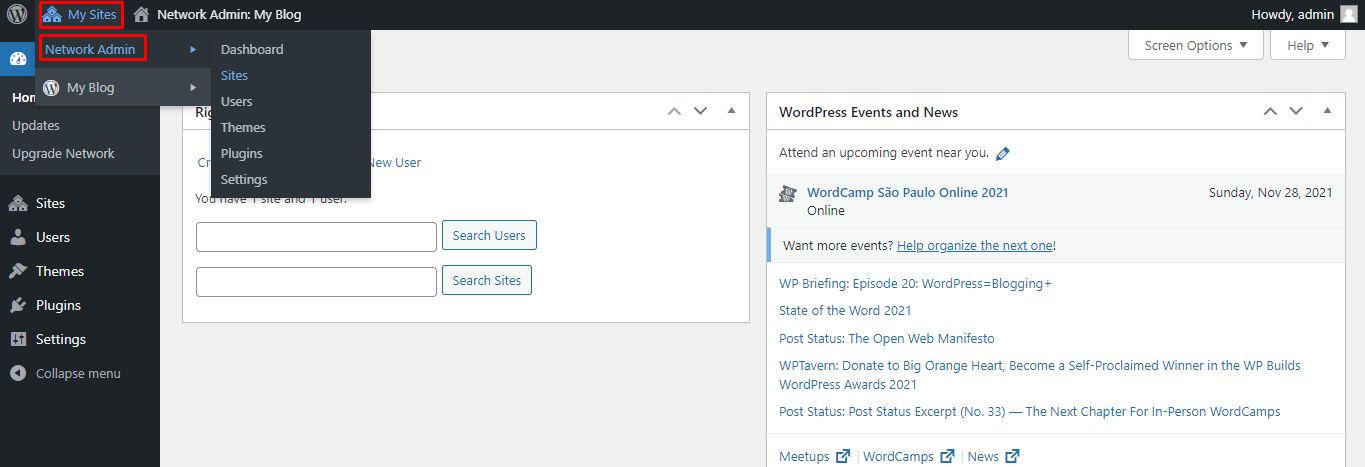Click the WordPress logo in admin bar
The image size is (1365, 467).
(17, 14)
